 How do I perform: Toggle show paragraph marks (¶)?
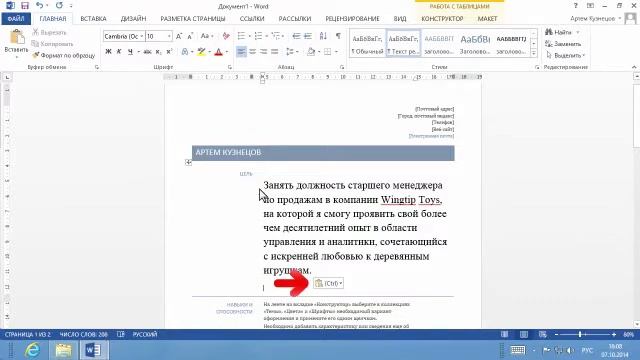[338, 36]
